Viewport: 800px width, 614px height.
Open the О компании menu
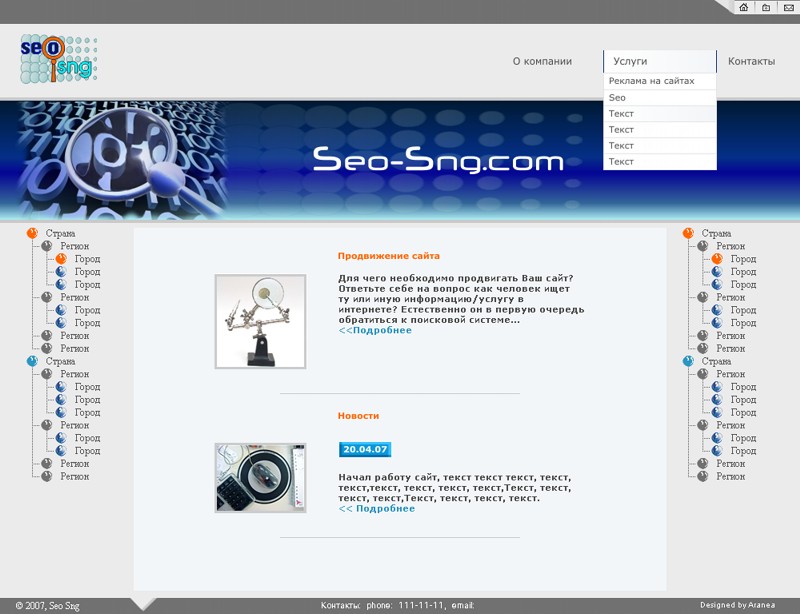[542, 61]
